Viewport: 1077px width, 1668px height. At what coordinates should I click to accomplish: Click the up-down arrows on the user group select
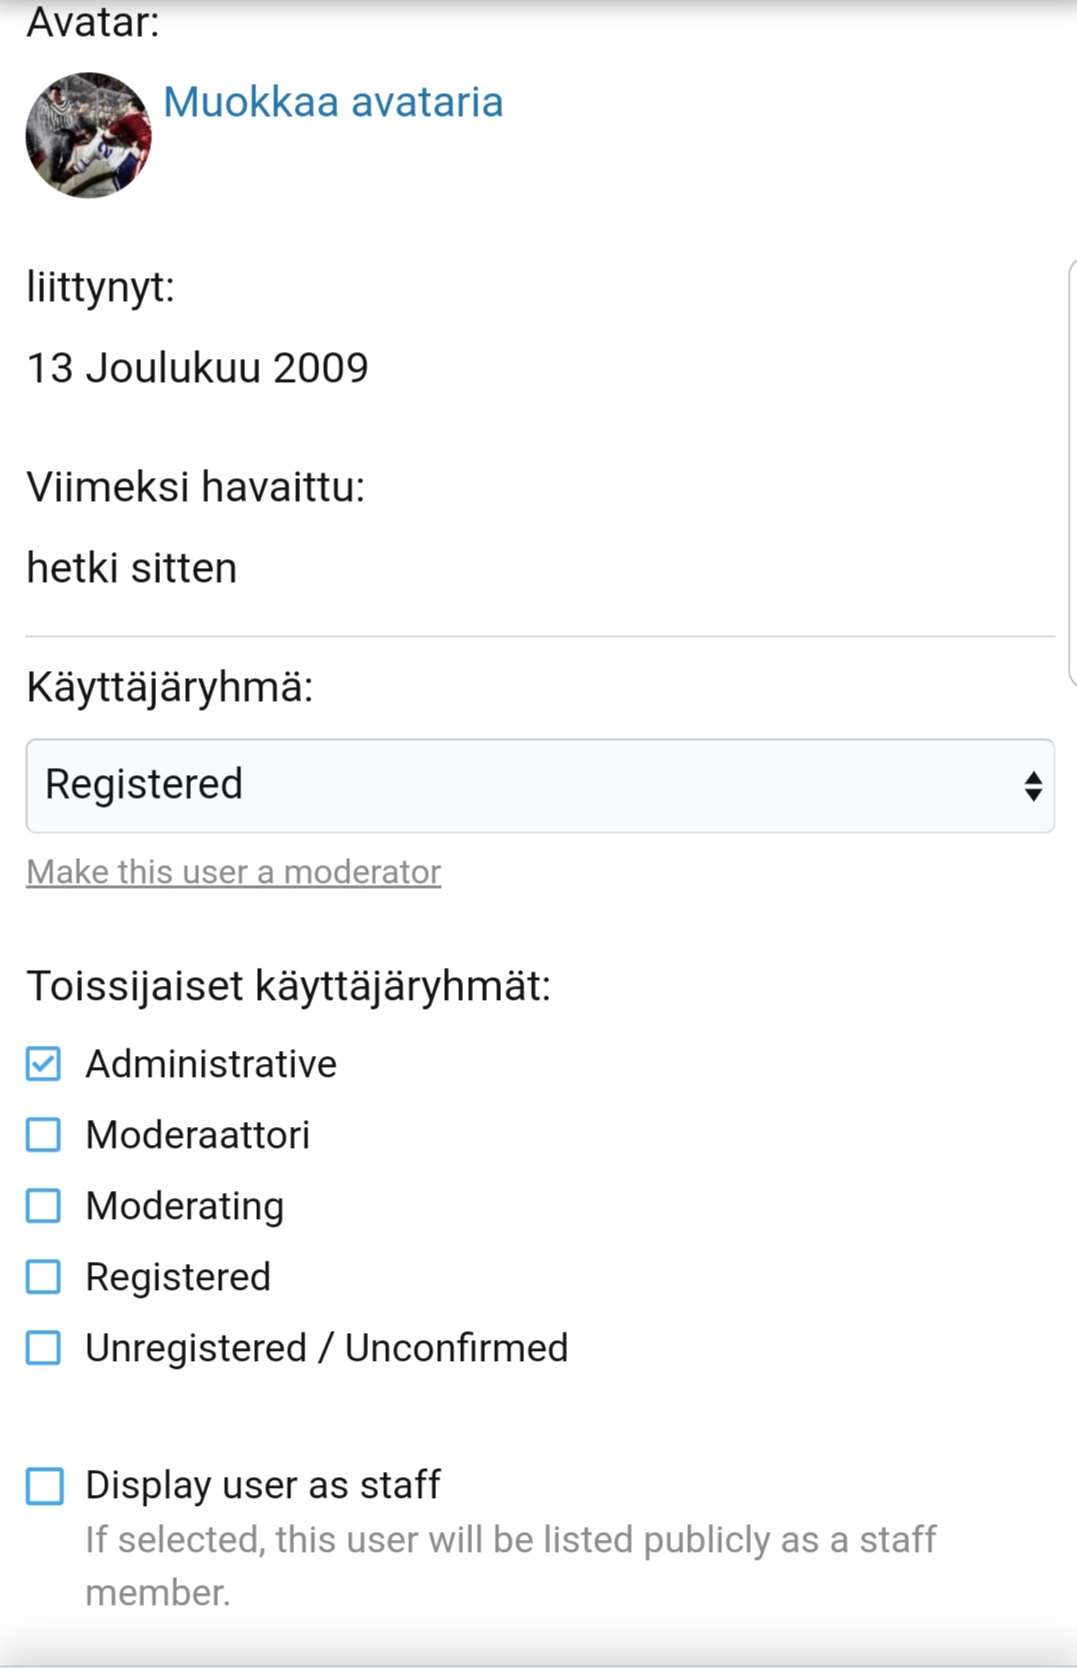(1033, 786)
